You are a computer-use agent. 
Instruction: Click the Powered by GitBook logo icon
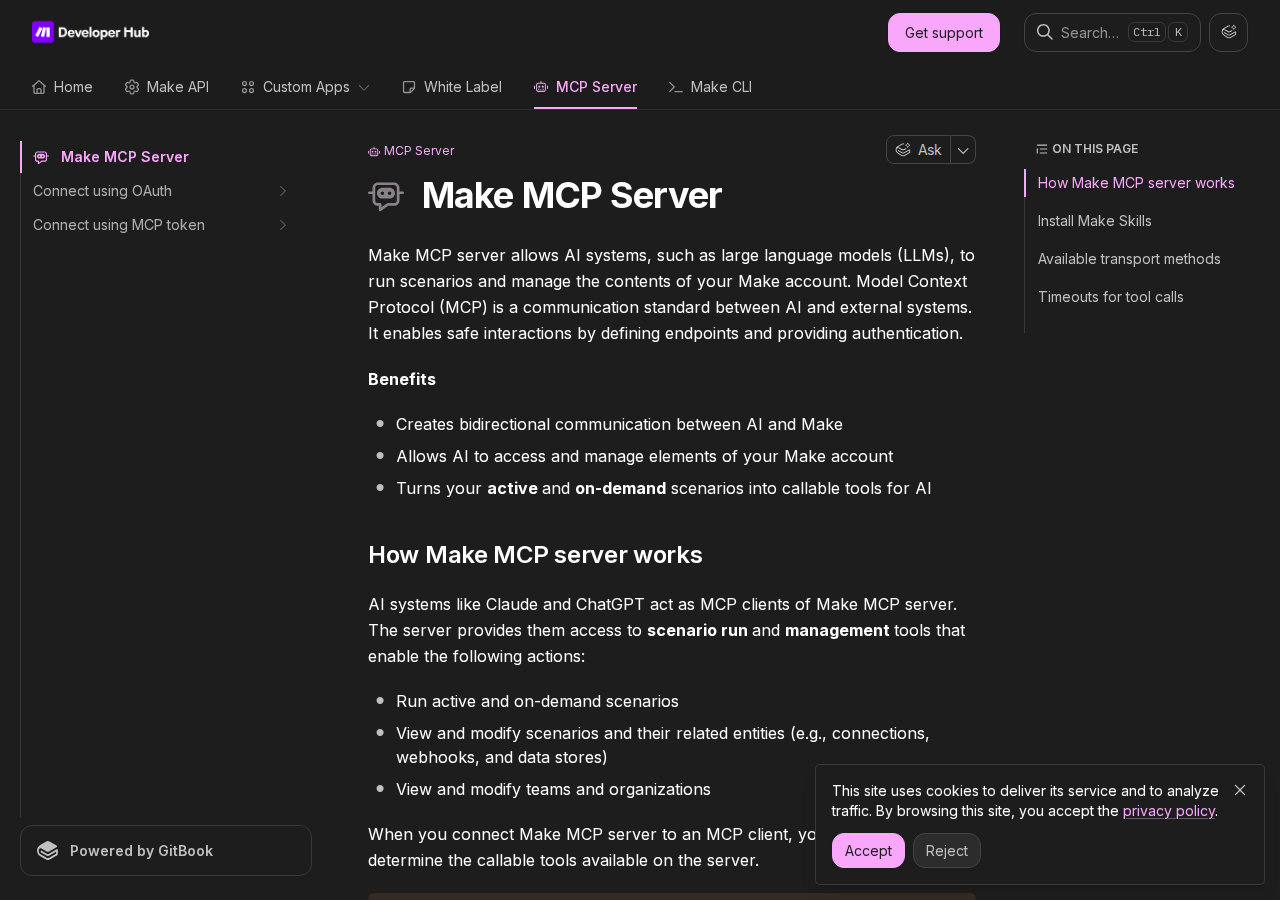(x=48, y=851)
